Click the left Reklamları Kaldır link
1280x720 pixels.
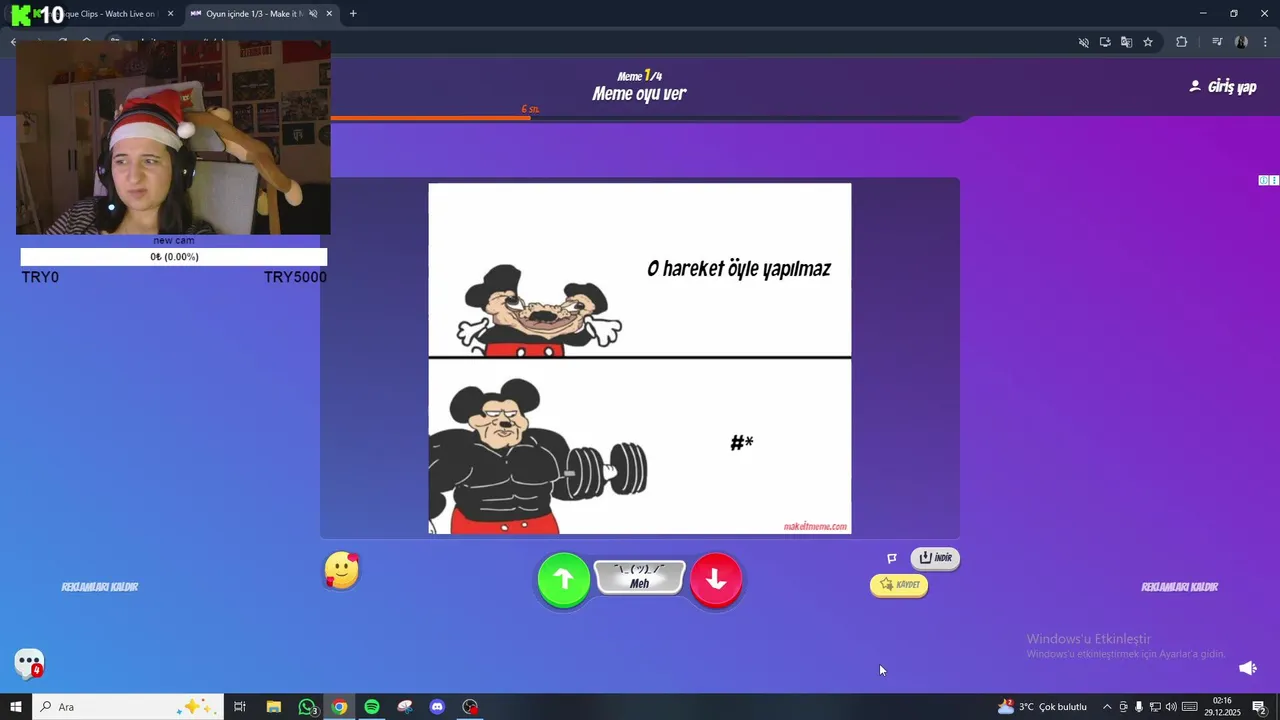(100, 587)
